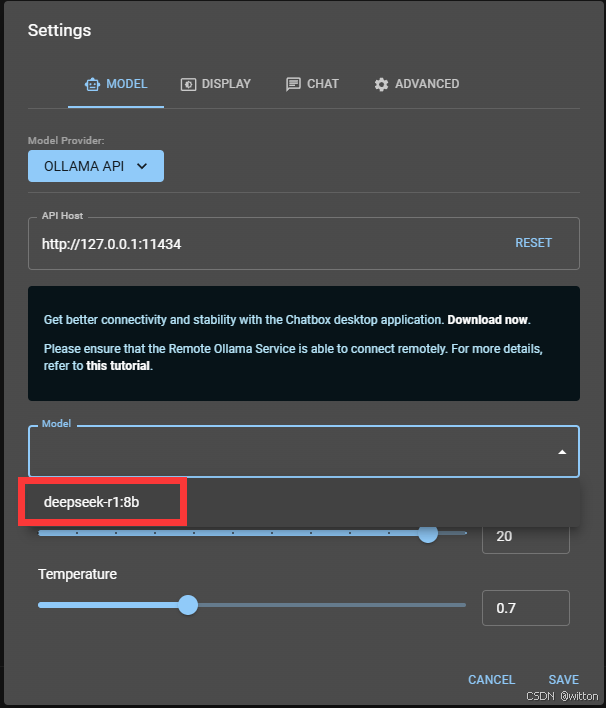
Task: Follow the Download now link
Action: [x=488, y=320]
